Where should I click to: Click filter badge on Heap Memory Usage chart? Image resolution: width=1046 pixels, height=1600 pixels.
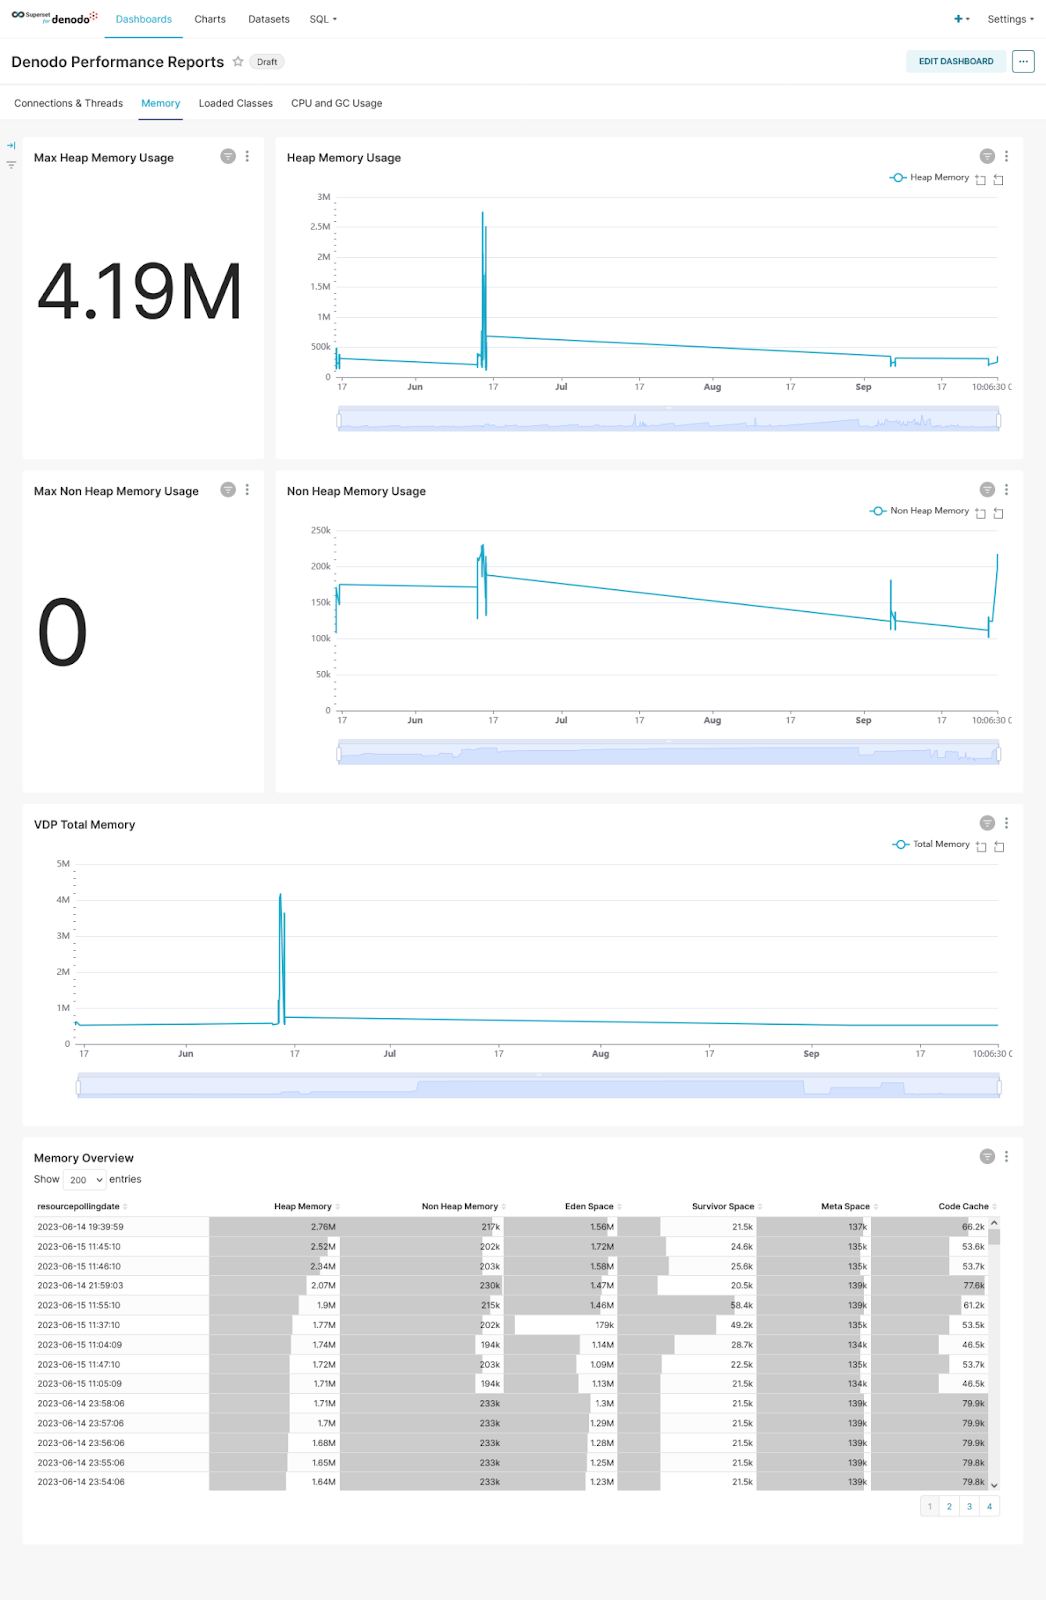click(x=987, y=156)
